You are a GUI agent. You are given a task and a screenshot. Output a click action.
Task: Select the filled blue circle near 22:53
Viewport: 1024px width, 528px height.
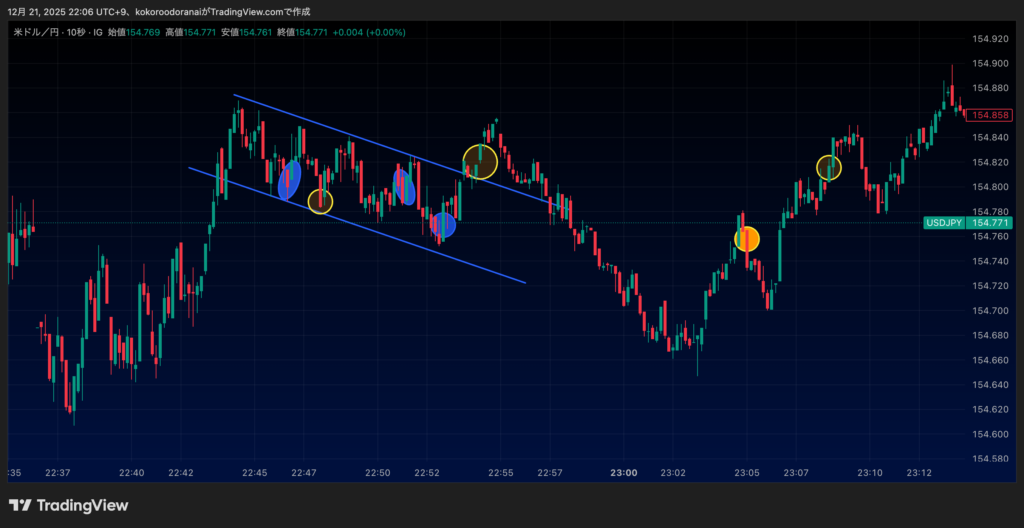443,226
